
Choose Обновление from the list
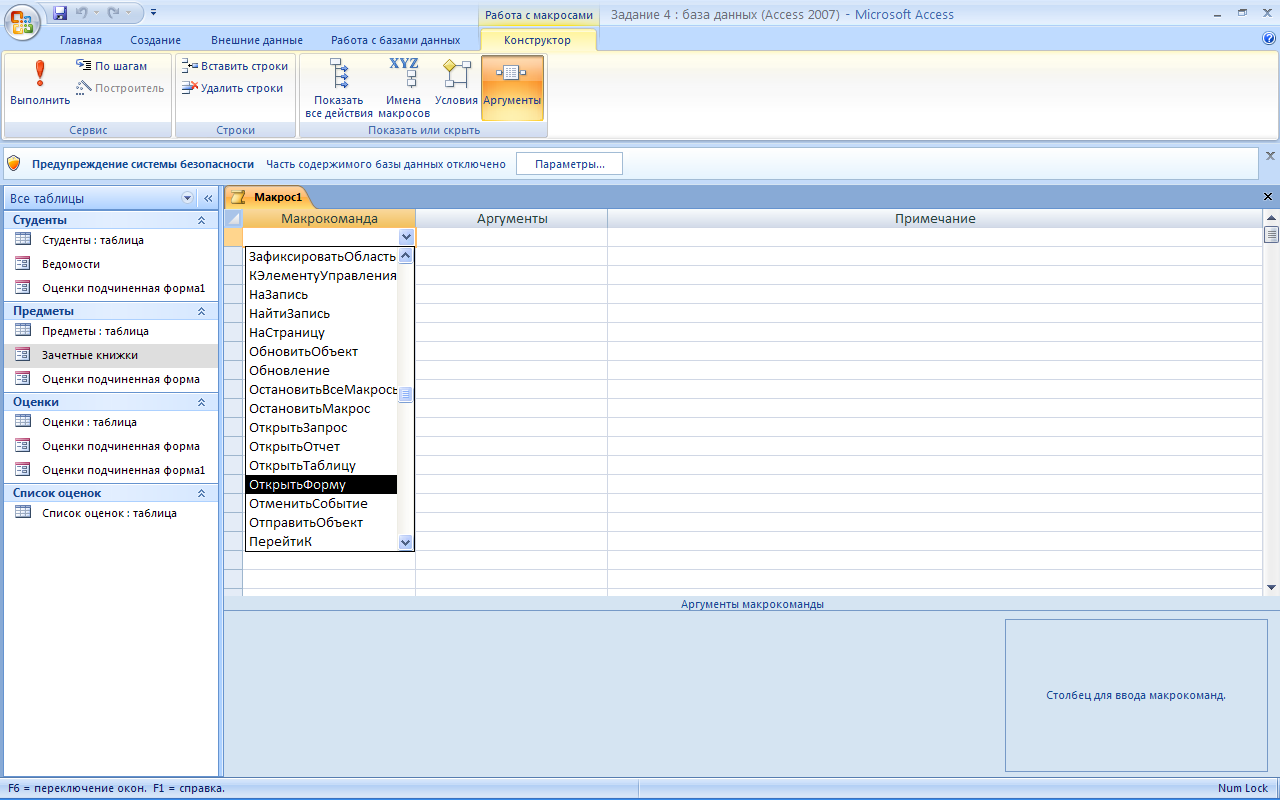coord(321,371)
